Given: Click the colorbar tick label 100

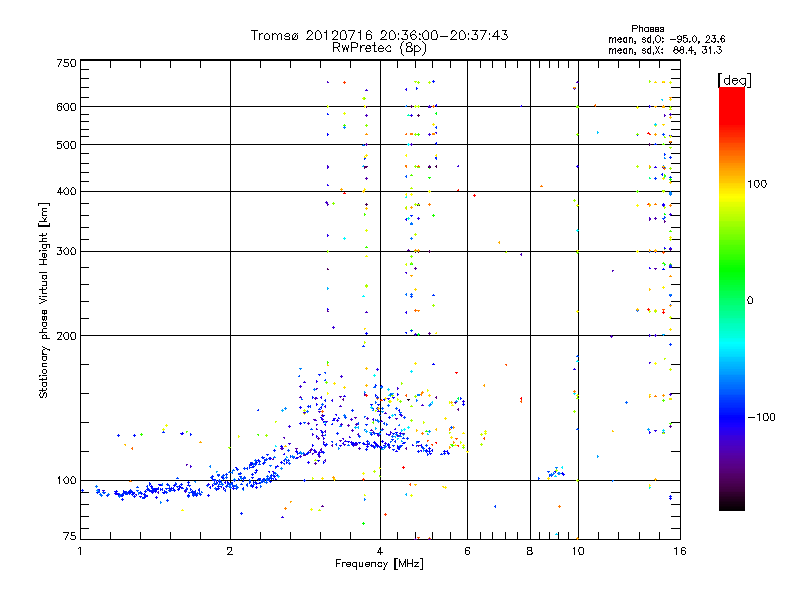Looking at the screenshot, I should pos(757,184).
